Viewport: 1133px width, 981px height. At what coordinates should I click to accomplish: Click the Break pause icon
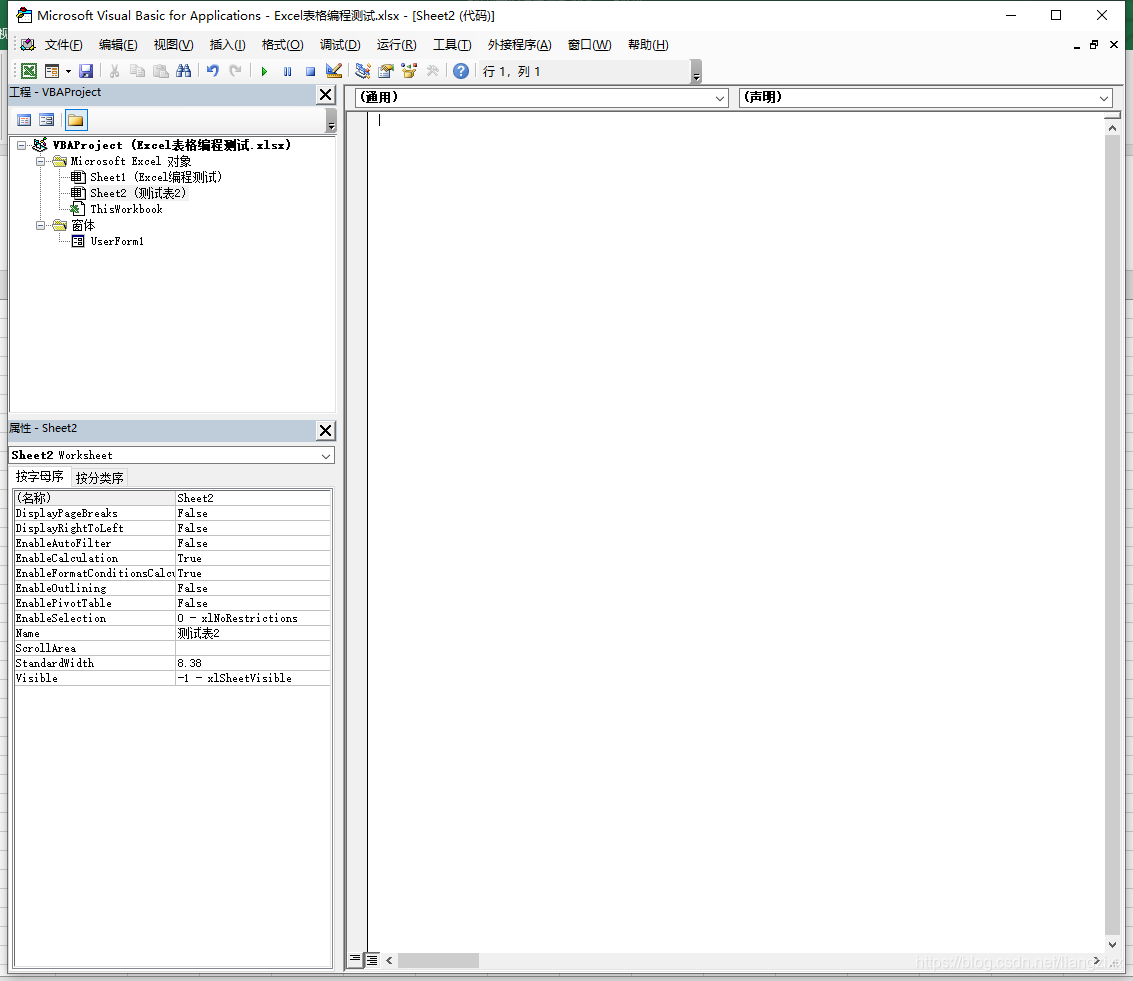(x=288, y=71)
